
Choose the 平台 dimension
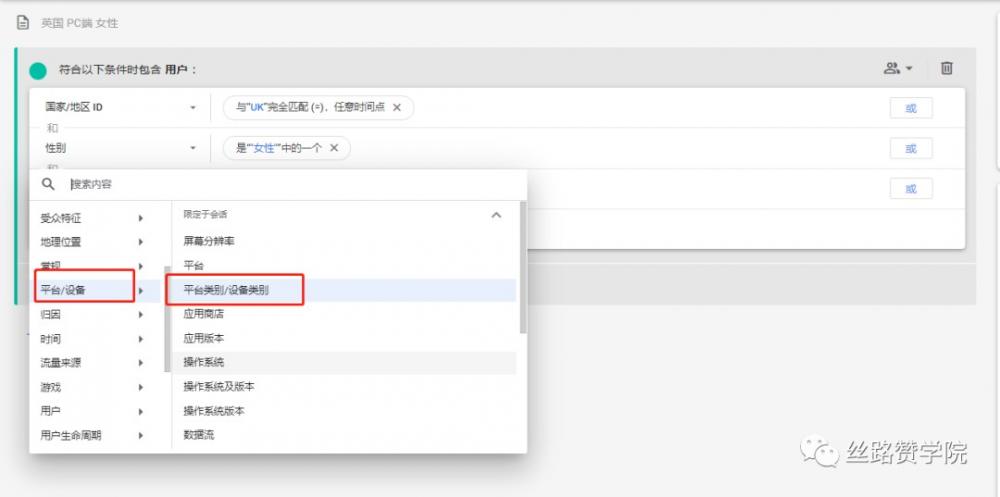pos(344,265)
